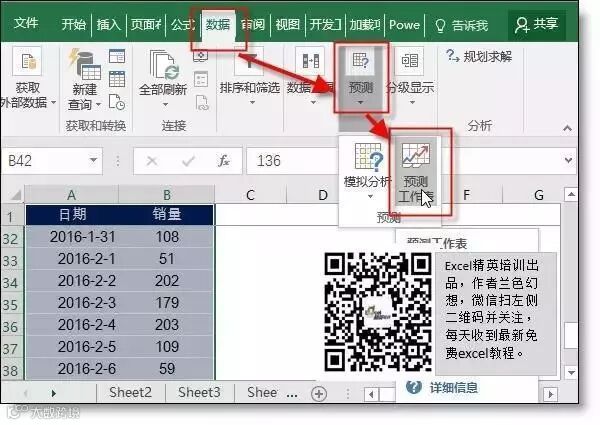The height and width of the screenshot is (425, 600).
Task: Click cell with value 179
Action: click(166, 303)
